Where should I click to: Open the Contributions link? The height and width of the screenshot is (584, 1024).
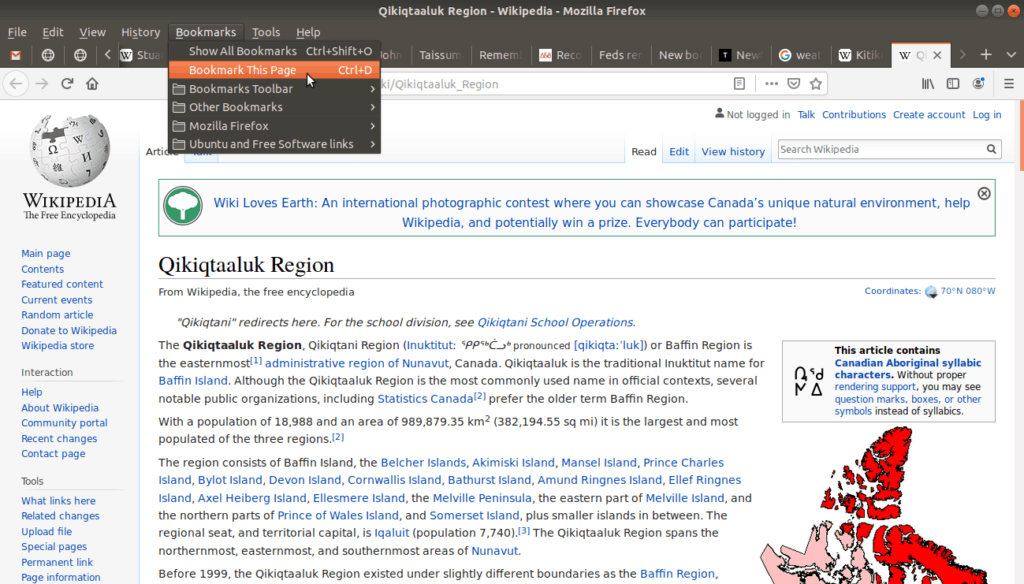pyautogui.click(x=854, y=114)
